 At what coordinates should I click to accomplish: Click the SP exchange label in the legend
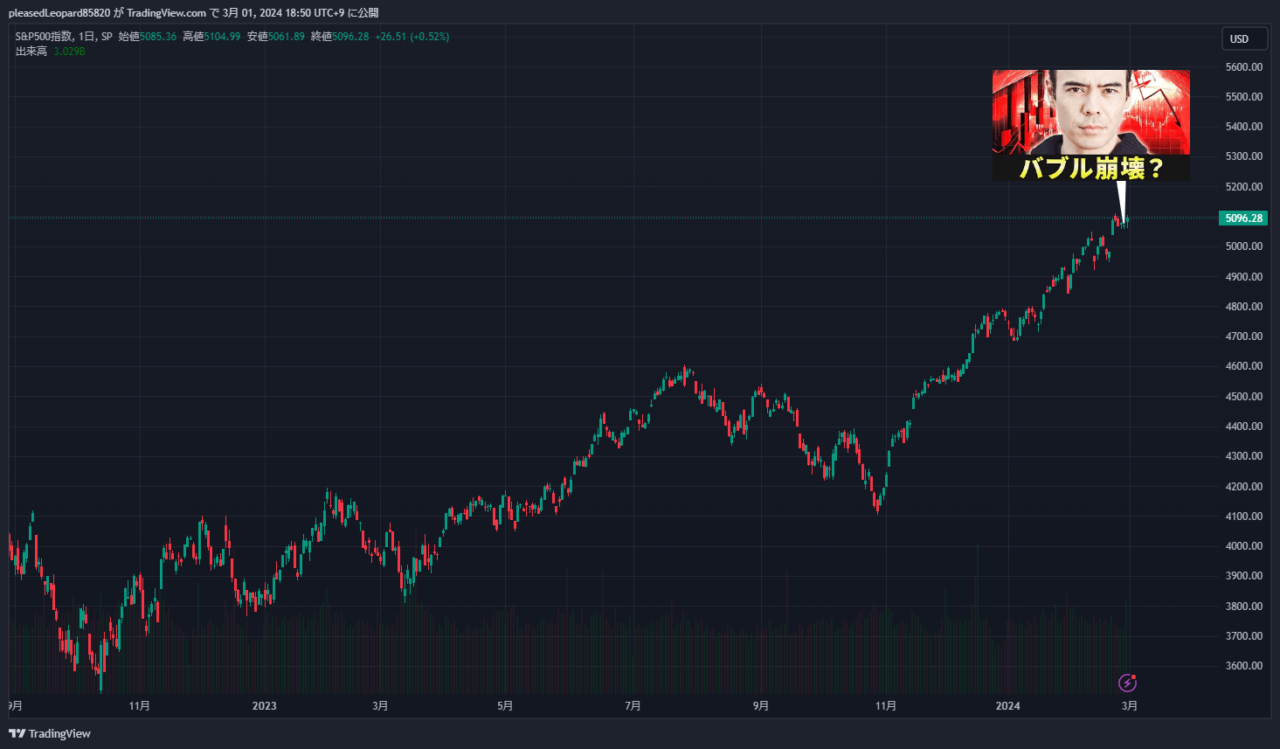pyautogui.click(x=105, y=35)
